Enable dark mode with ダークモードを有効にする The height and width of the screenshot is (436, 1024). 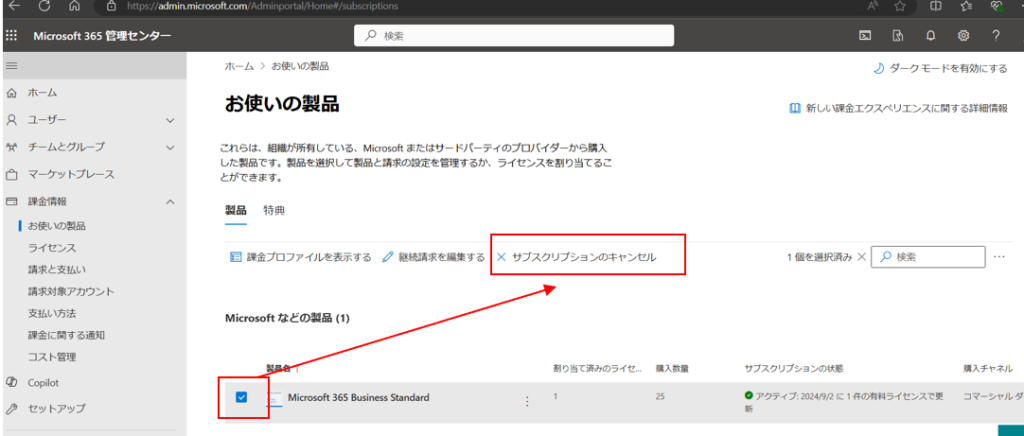pos(940,69)
